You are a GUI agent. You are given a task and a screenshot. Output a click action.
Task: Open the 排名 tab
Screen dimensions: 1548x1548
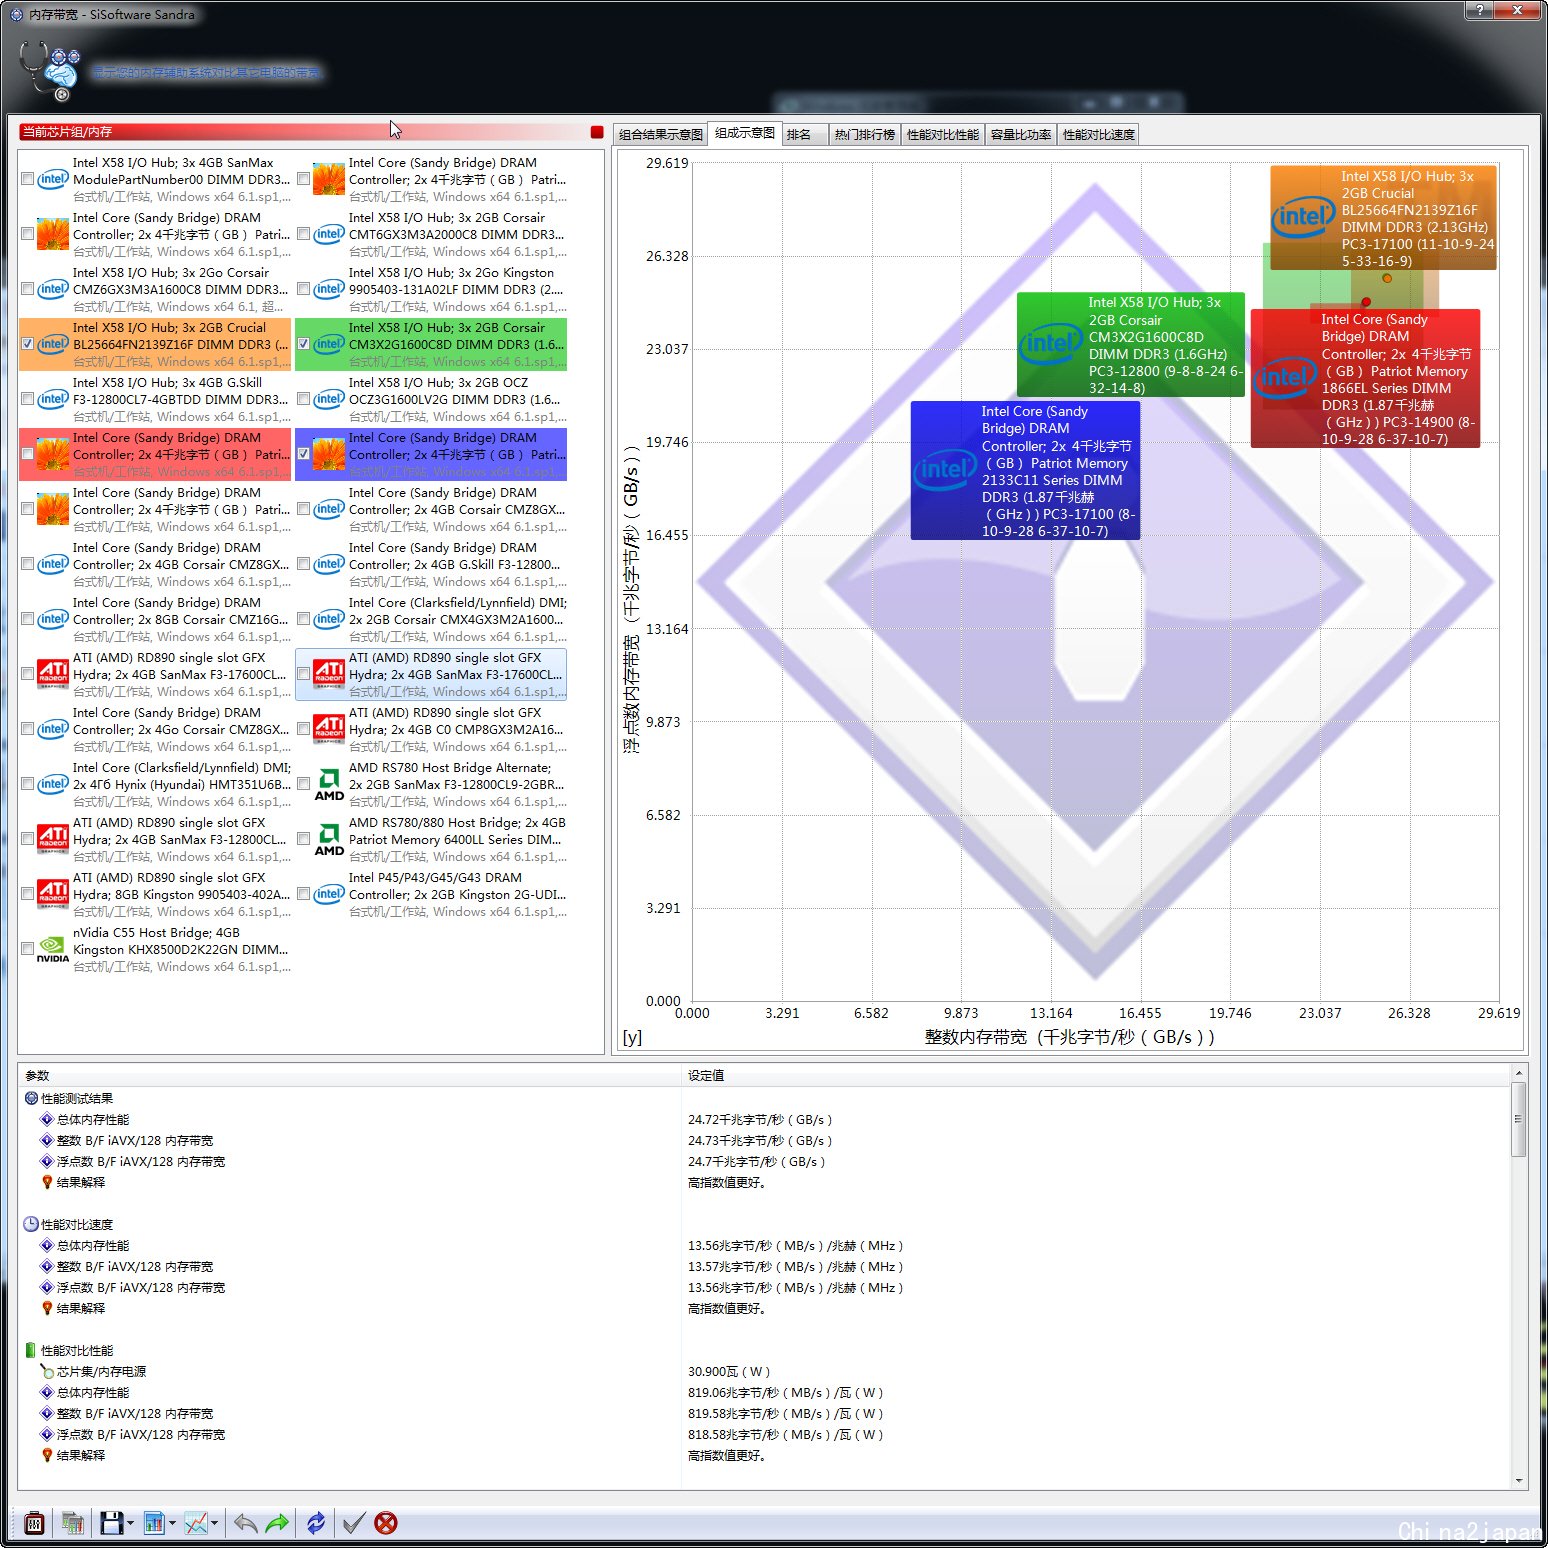pos(805,135)
